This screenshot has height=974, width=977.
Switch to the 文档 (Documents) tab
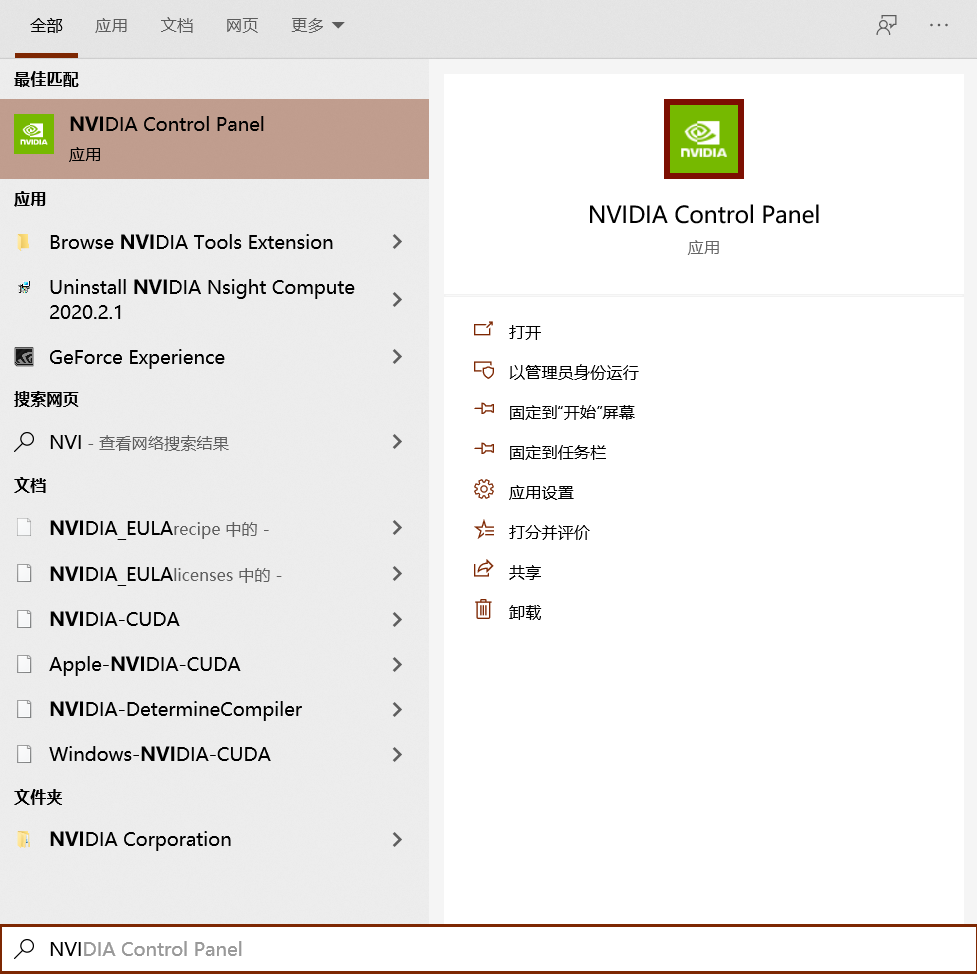[x=176, y=26]
